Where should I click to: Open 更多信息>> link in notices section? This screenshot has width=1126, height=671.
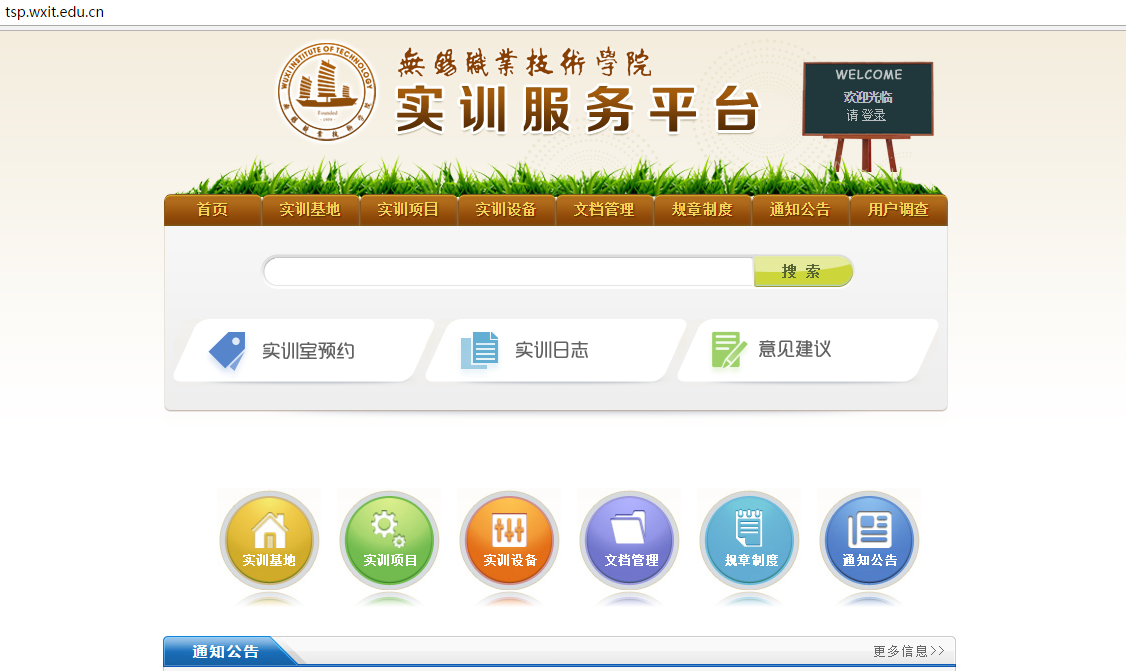(908, 651)
